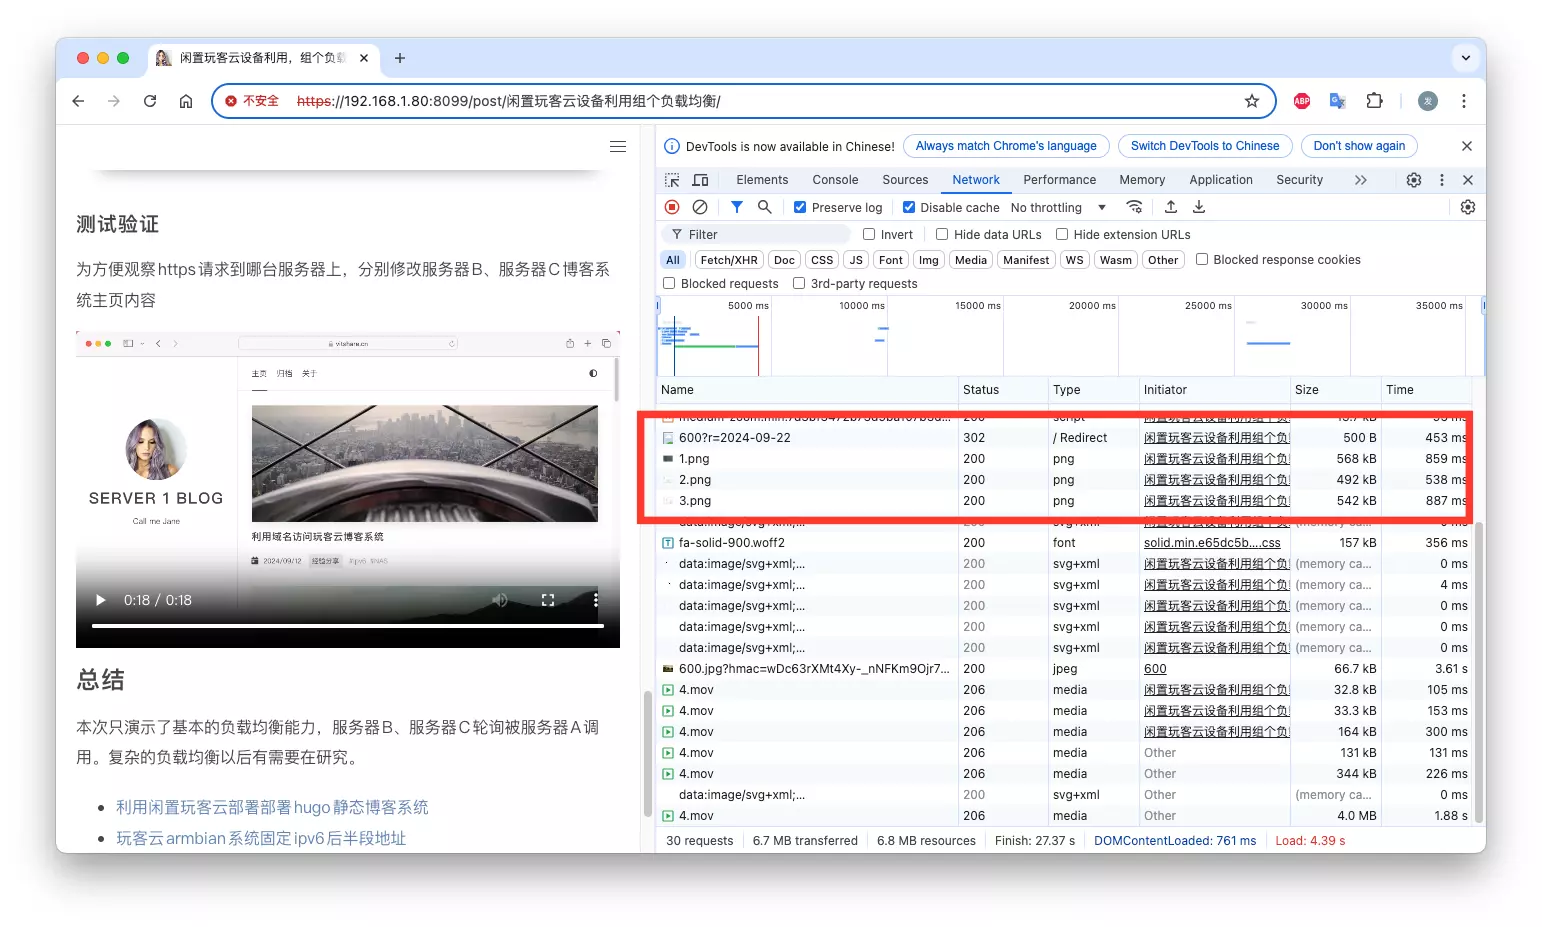Switch to the Performance tab

pyautogui.click(x=1059, y=180)
